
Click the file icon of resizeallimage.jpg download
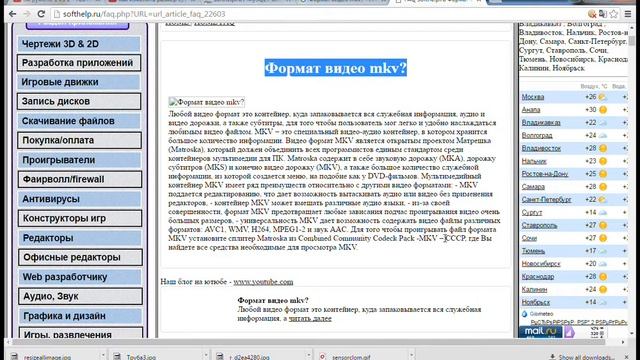14,357
